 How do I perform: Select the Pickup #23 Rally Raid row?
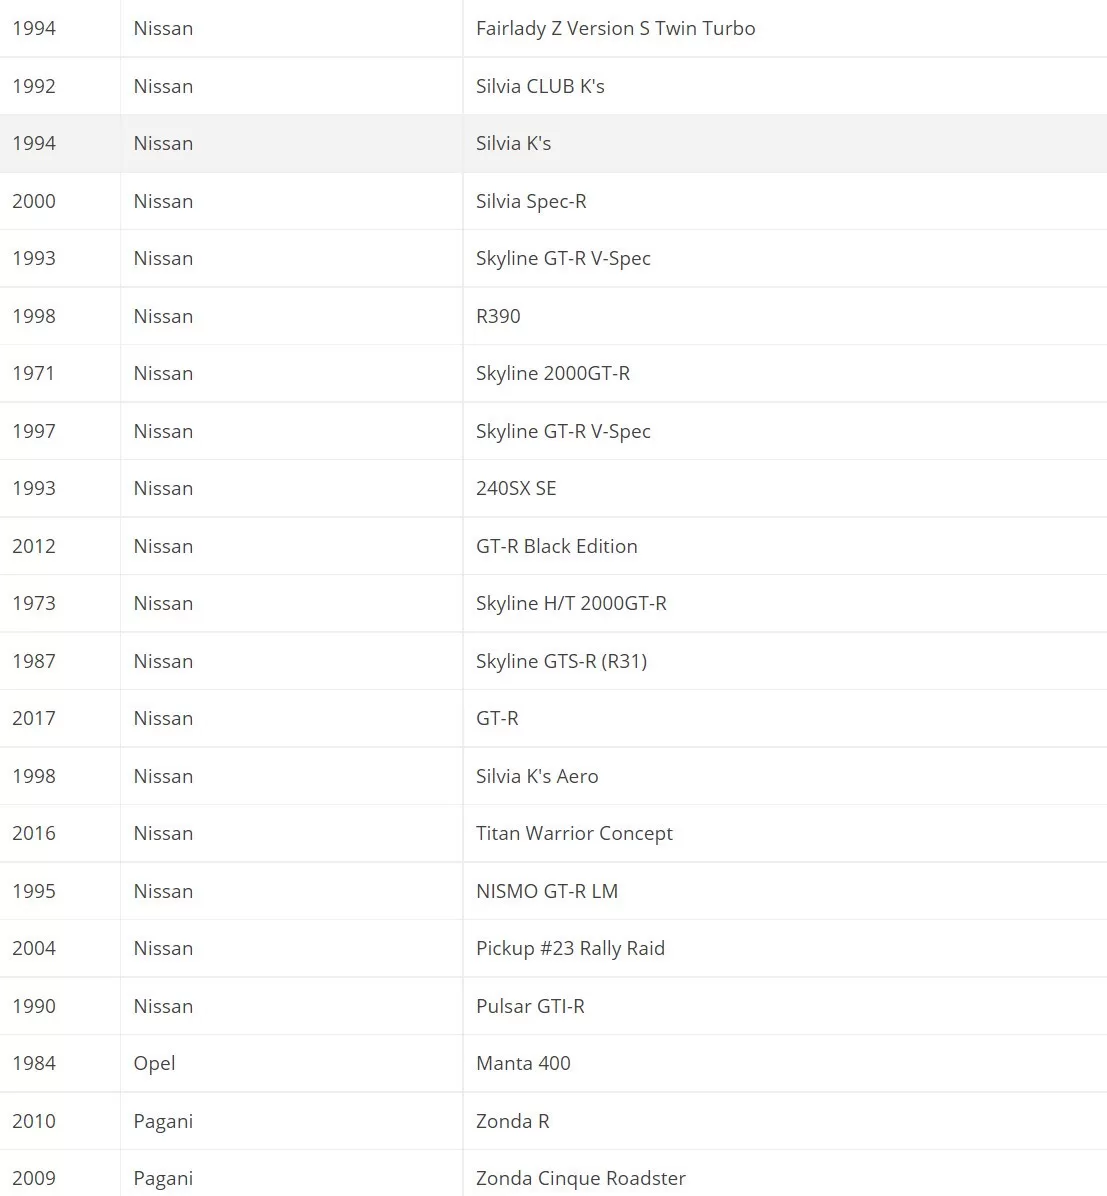tap(553, 949)
